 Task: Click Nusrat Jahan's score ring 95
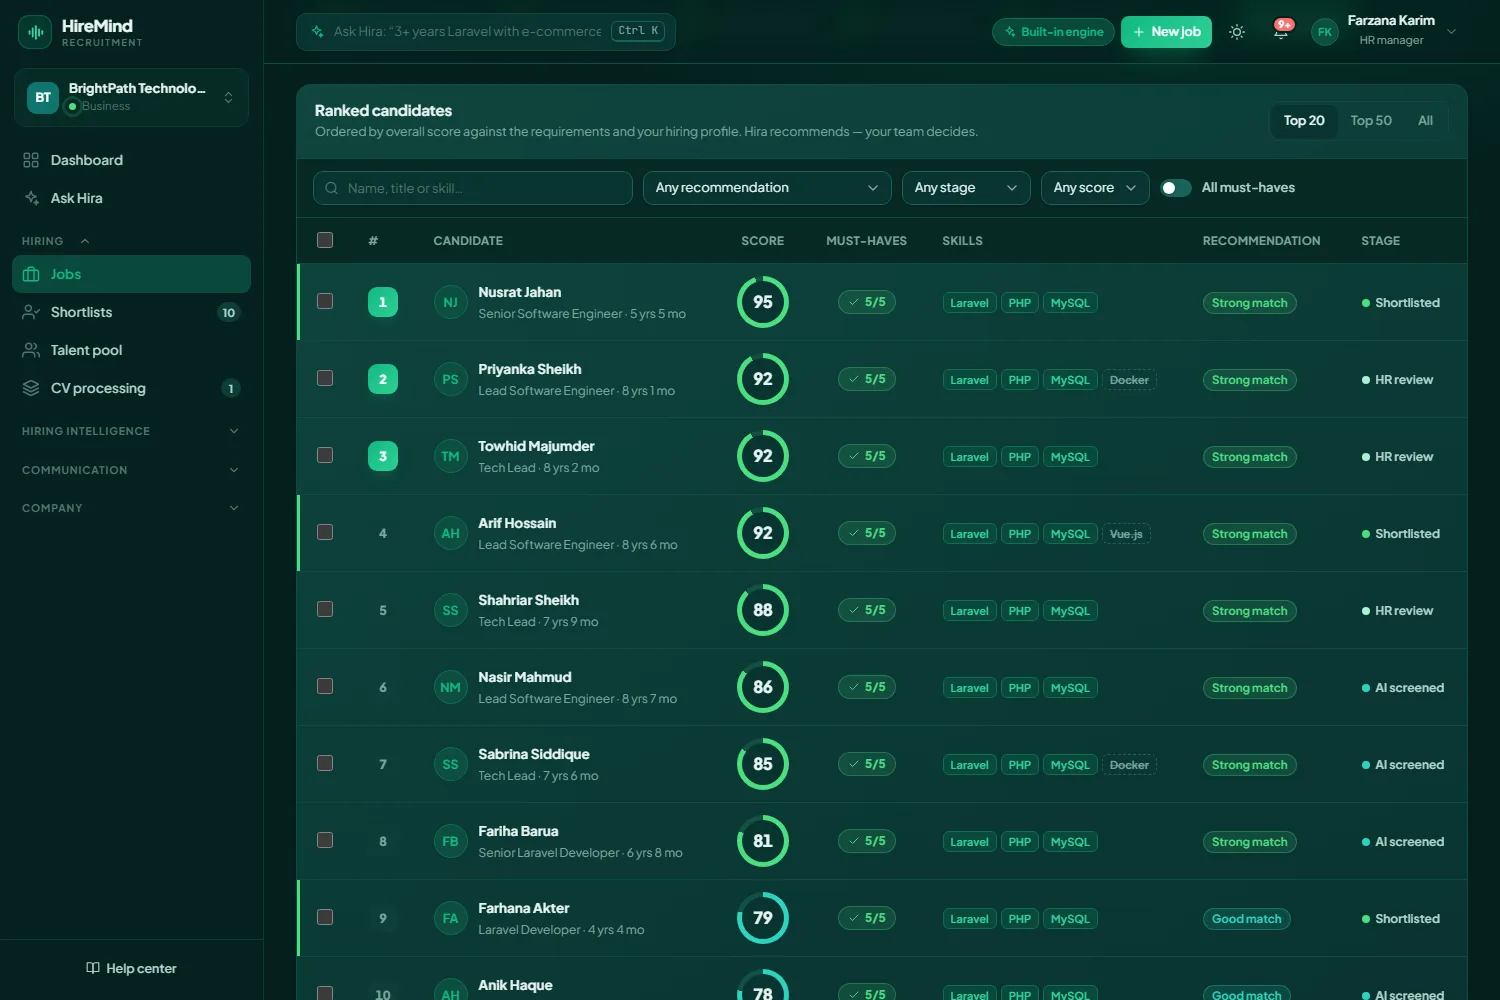point(763,302)
